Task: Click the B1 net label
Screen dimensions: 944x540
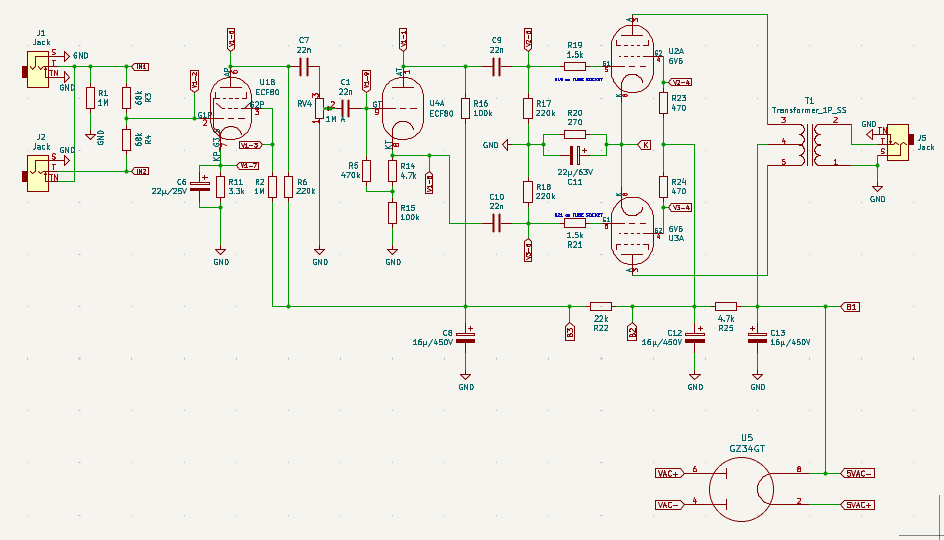Action: 850,306
